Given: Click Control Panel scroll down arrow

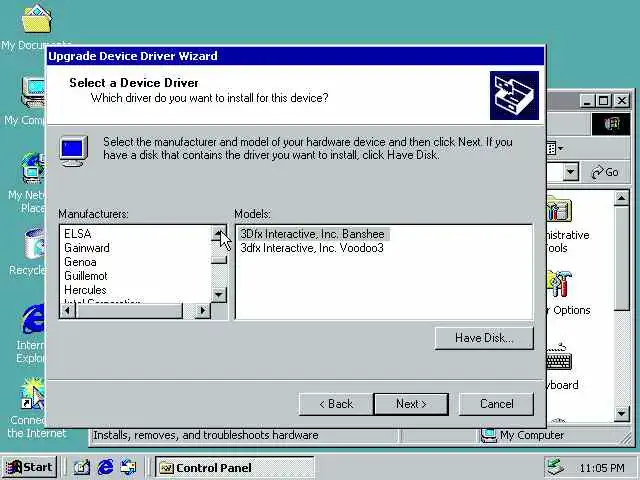Looking at the screenshot, I should tap(622, 413).
